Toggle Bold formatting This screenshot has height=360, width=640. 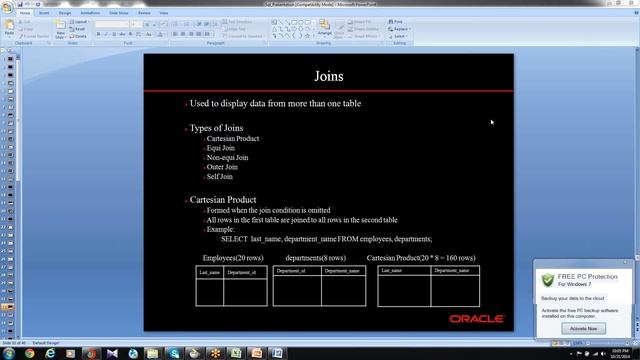coord(98,34)
